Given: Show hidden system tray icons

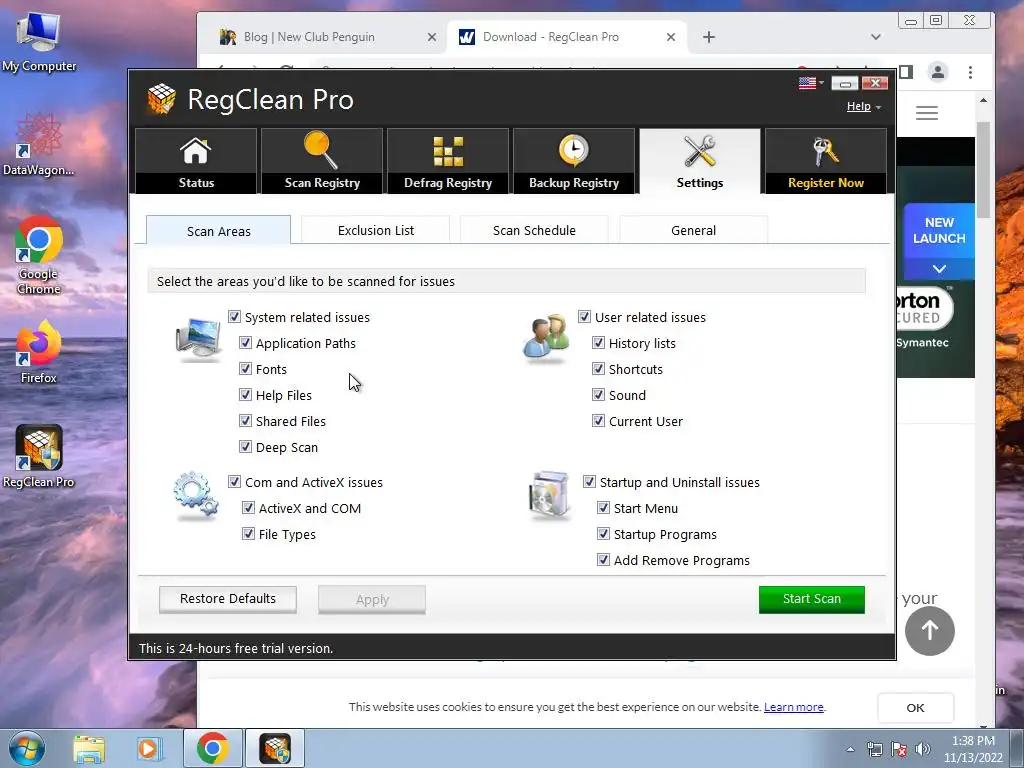Looking at the screenshot, I should pos(850,750).
